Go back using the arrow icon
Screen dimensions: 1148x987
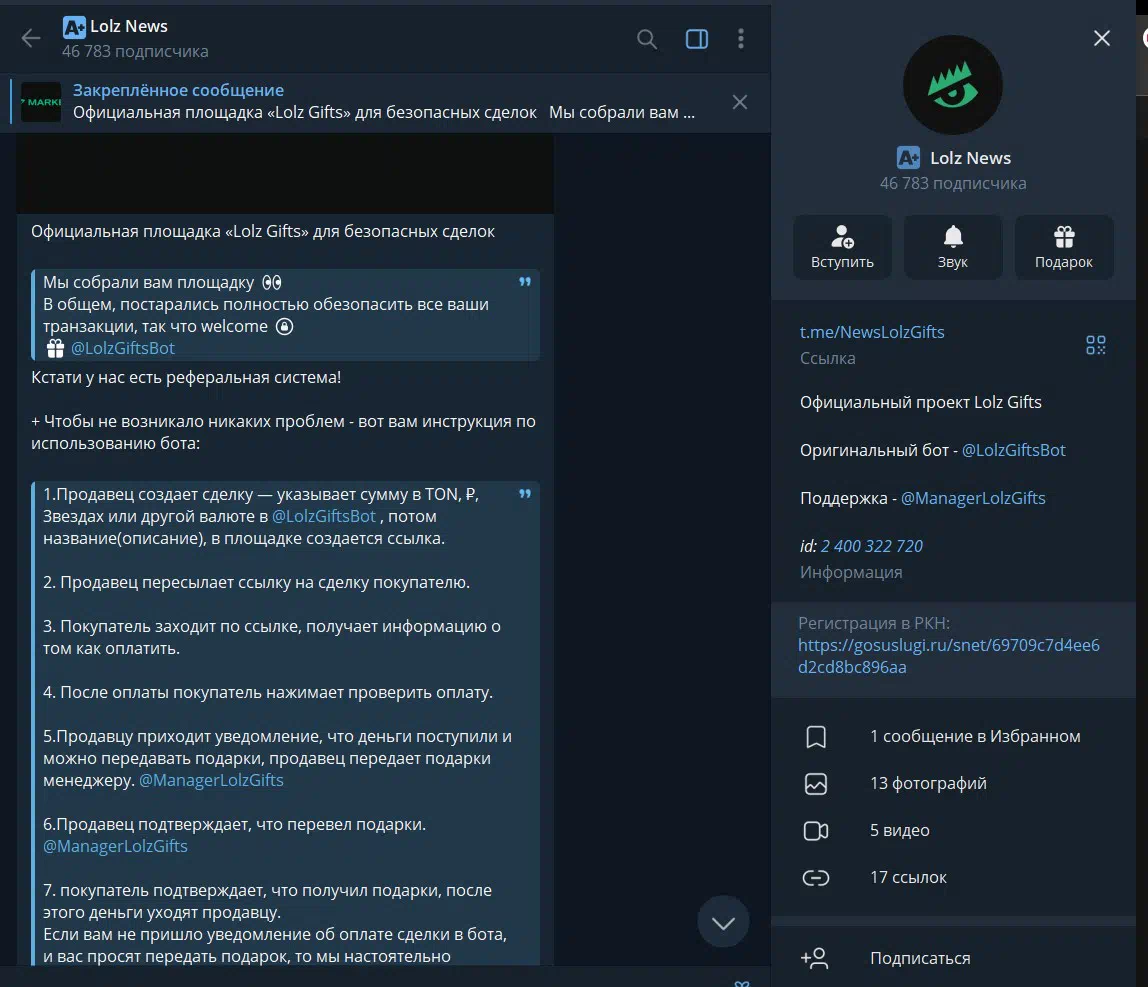pos(31,39)
